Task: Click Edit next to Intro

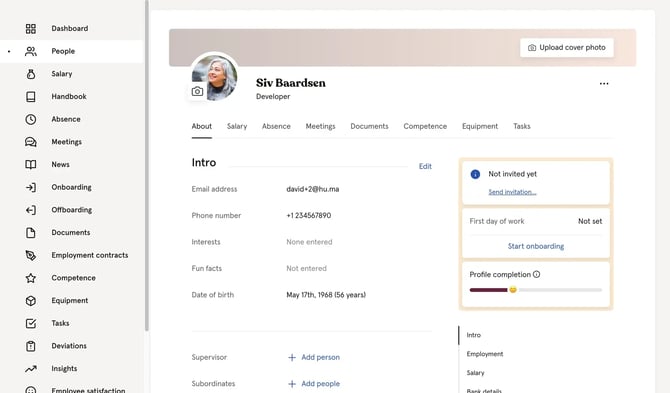Action: (425, 166)
